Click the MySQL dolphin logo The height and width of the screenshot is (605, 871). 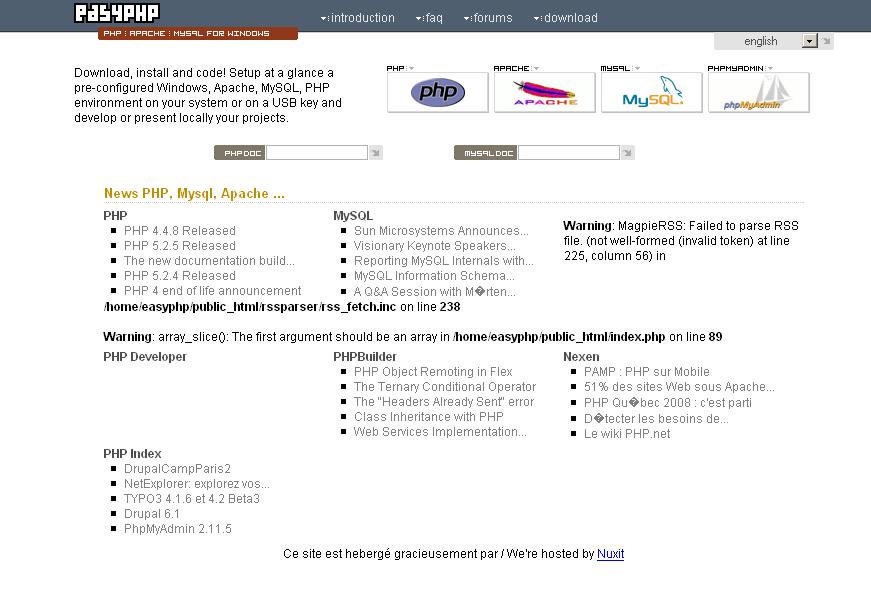651,92
